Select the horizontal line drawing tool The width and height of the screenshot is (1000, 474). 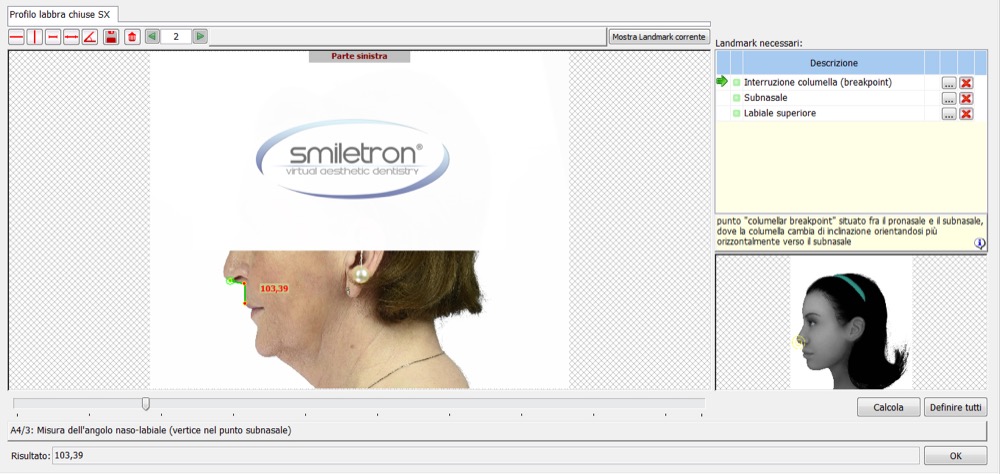pos(16,37)
